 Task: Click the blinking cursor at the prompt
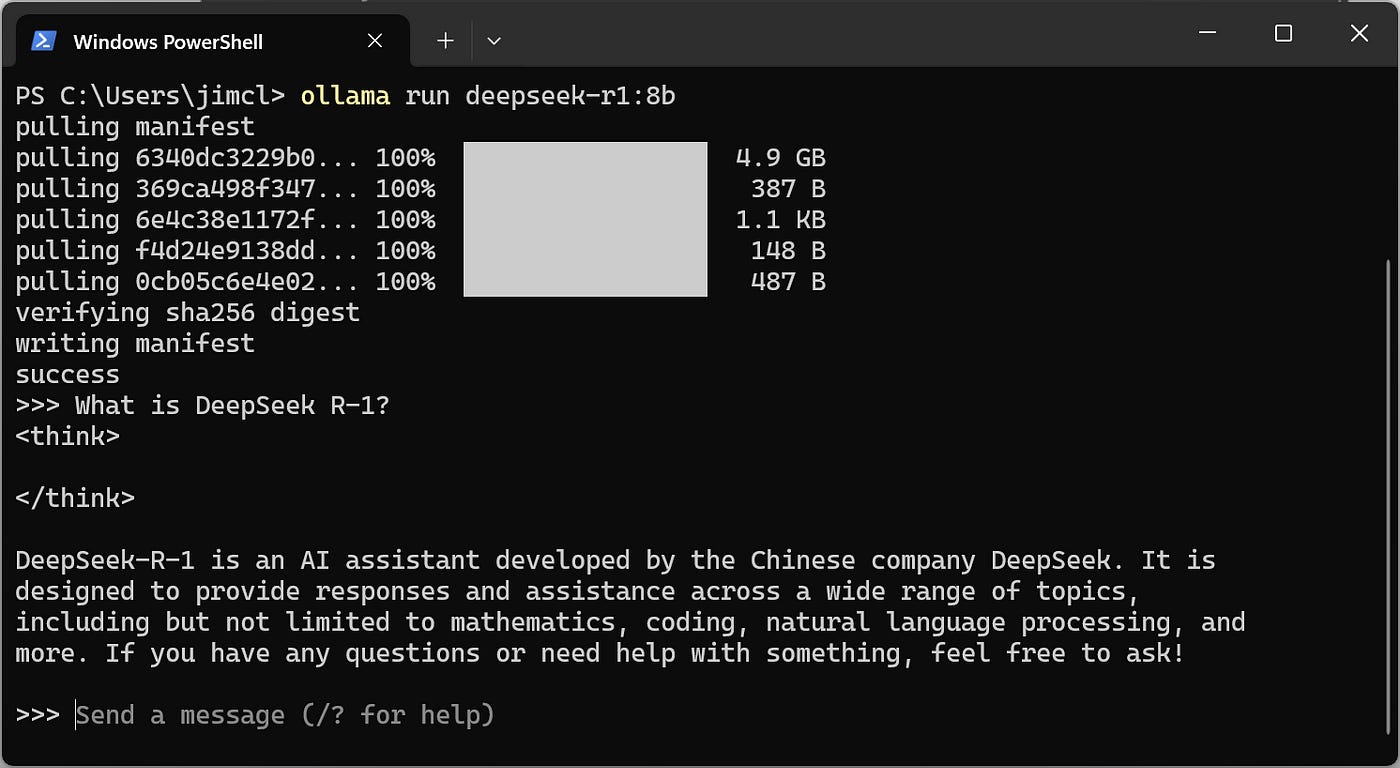(x=76, y=714)
